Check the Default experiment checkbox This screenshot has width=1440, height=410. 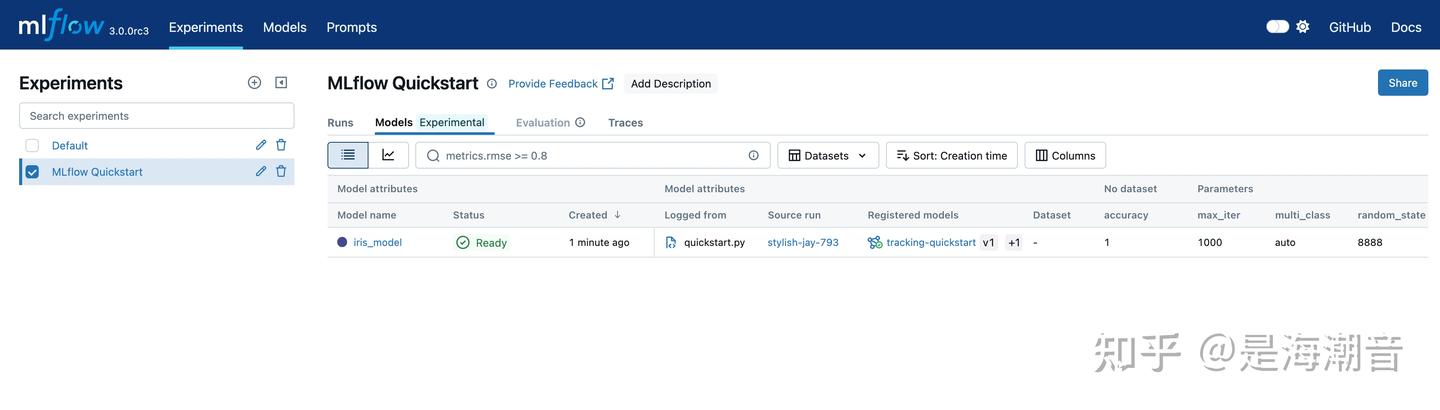(x=32, y=146)
